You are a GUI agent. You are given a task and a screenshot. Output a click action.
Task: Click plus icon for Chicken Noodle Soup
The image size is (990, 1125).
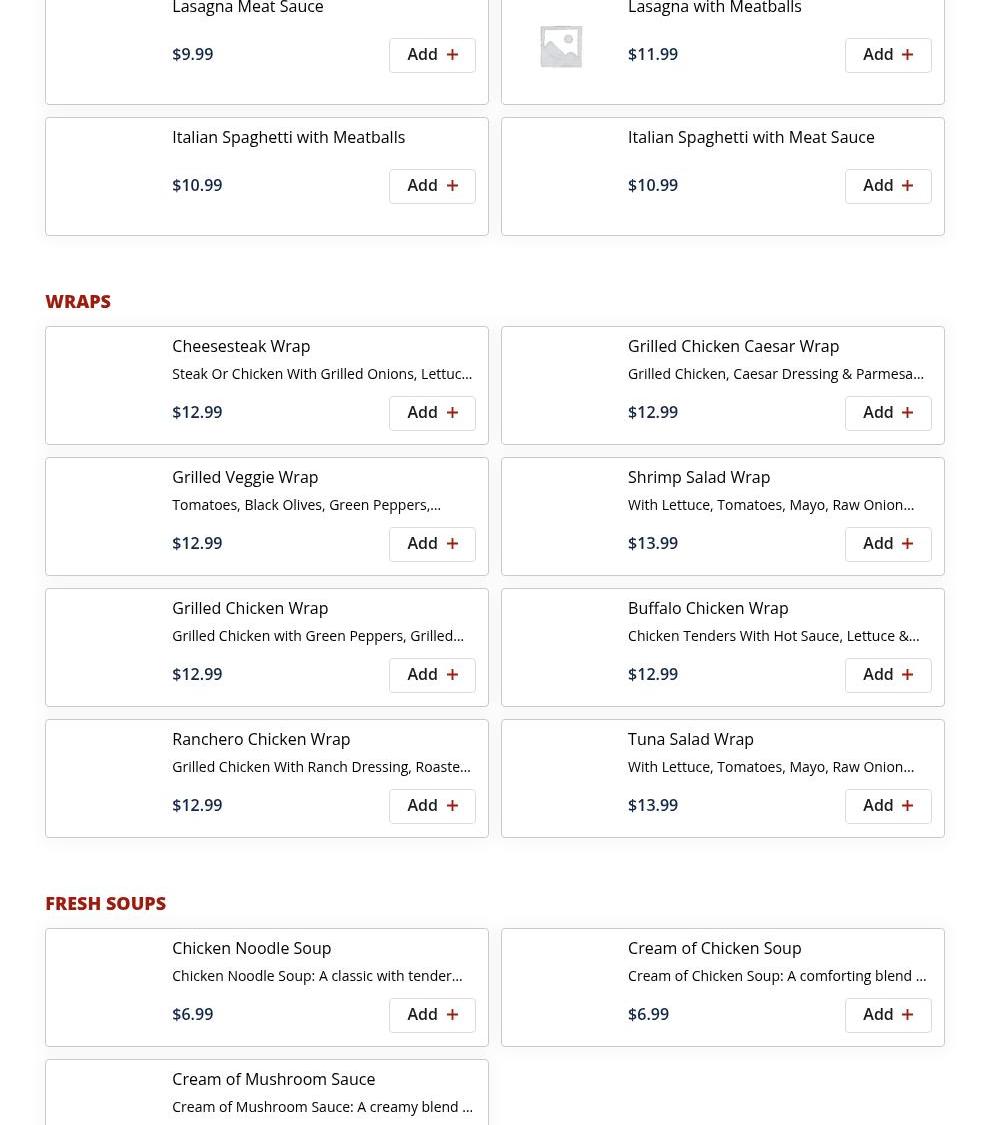[452, 1015]
